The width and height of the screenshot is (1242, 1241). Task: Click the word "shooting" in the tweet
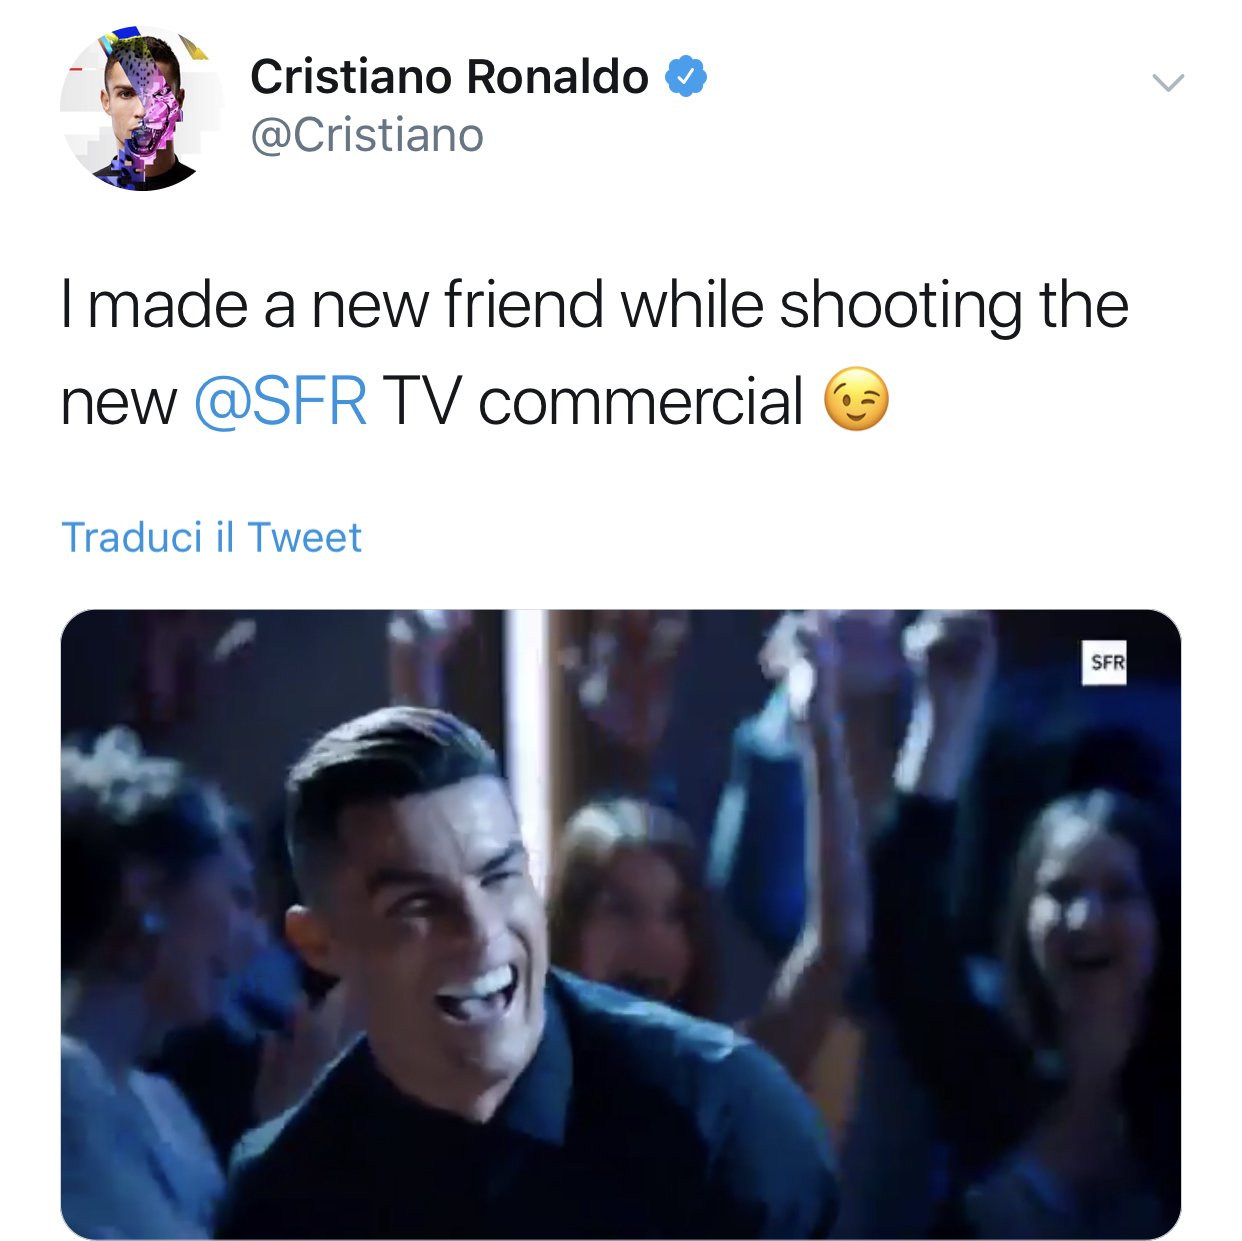[x=900, y=305]
